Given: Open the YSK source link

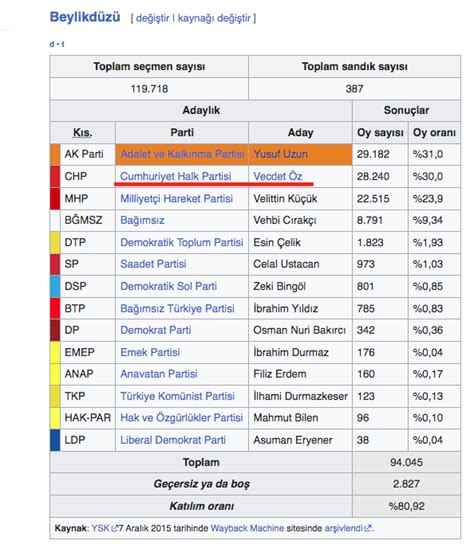Looking at the screenshot, I should click(100, 528).
